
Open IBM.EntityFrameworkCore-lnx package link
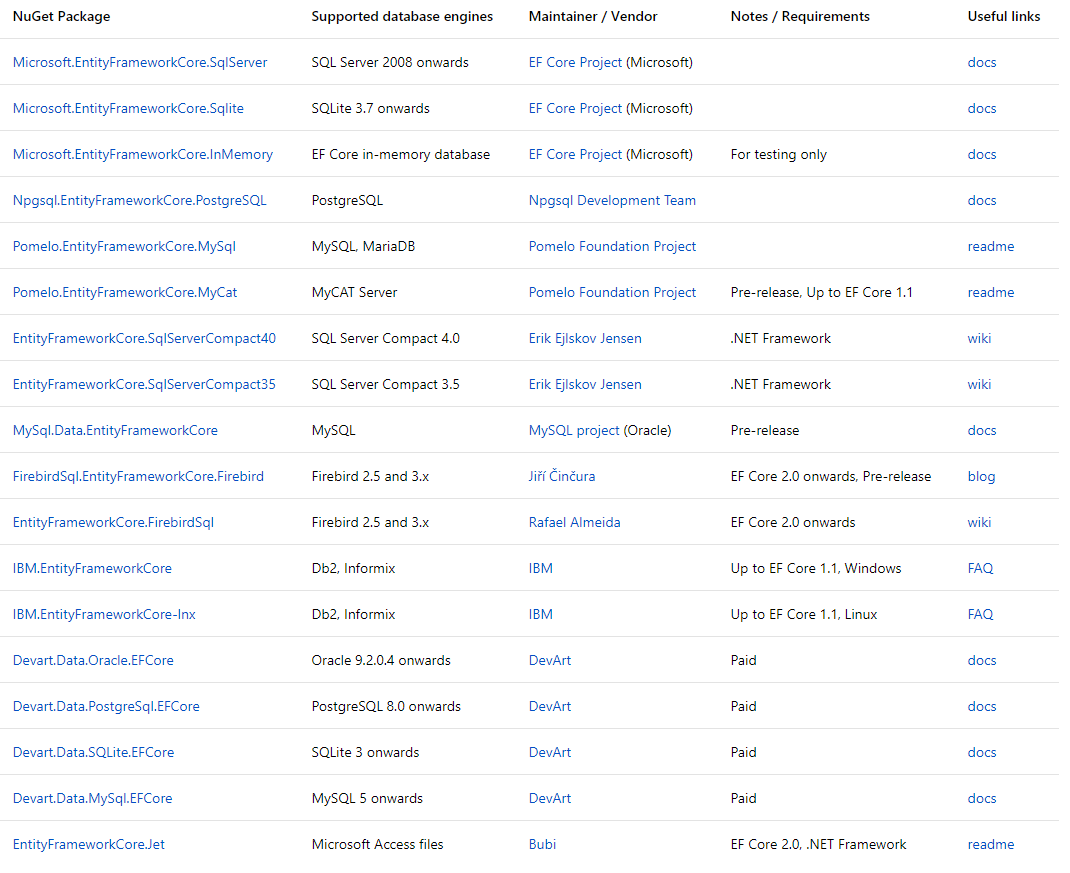104,614
